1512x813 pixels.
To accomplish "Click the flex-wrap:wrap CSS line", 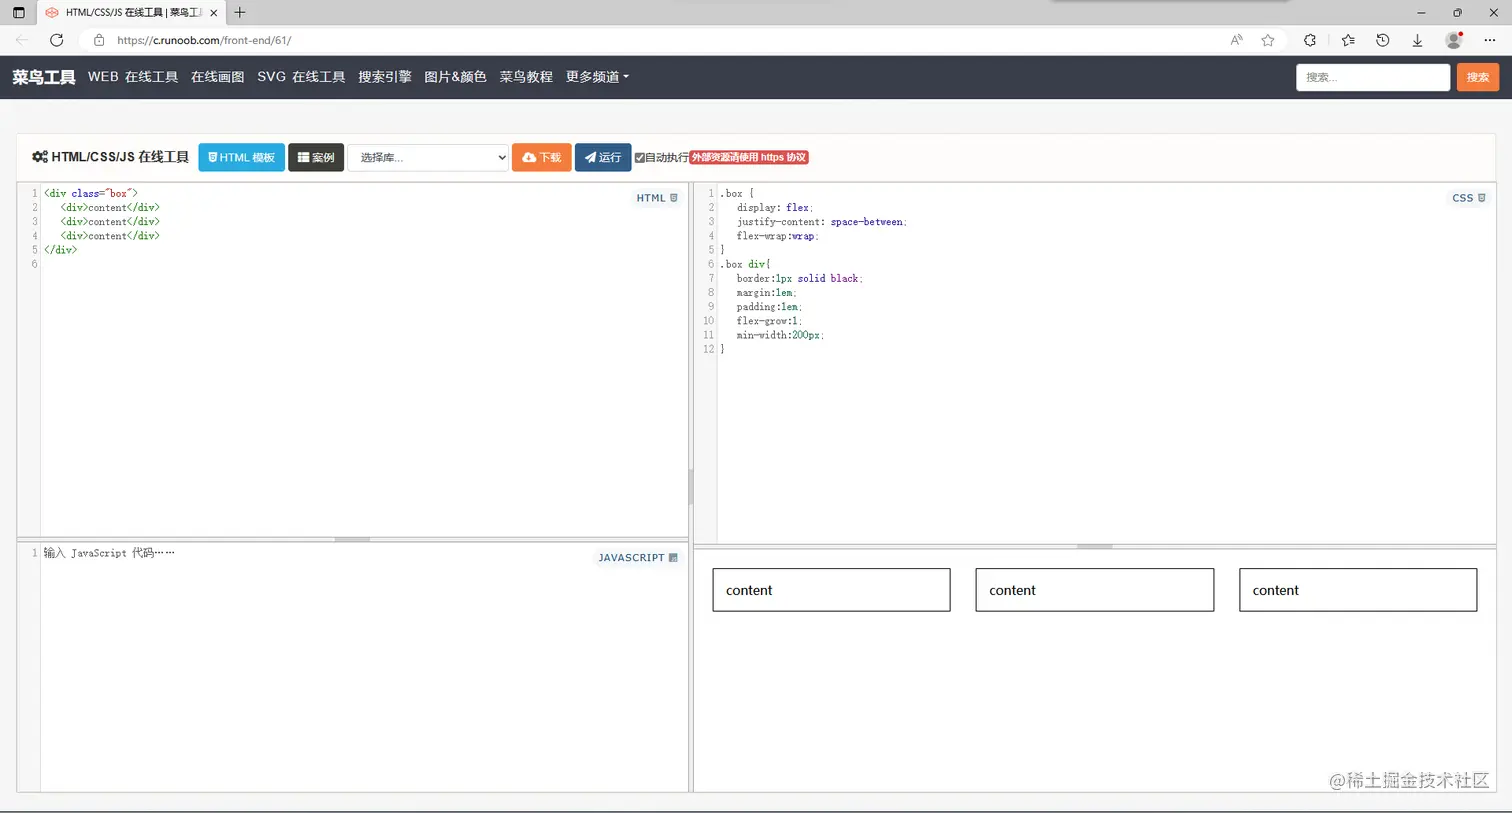I will (778, 236).
